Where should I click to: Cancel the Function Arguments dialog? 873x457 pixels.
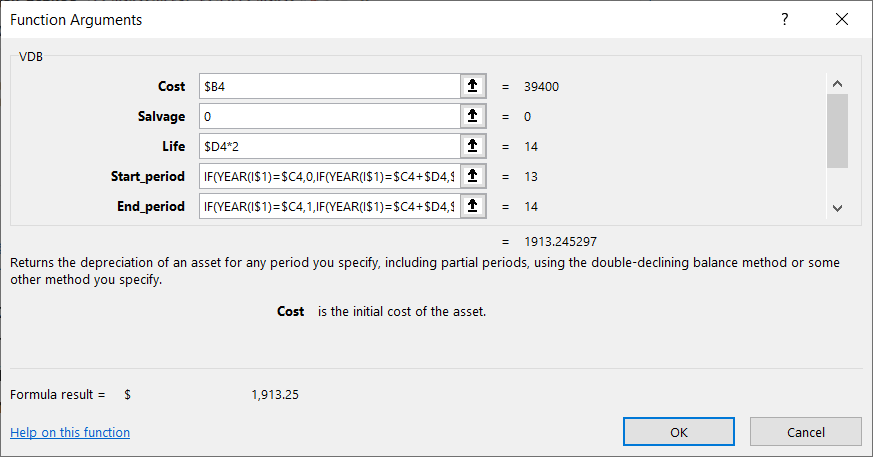(x=806, y=432)
